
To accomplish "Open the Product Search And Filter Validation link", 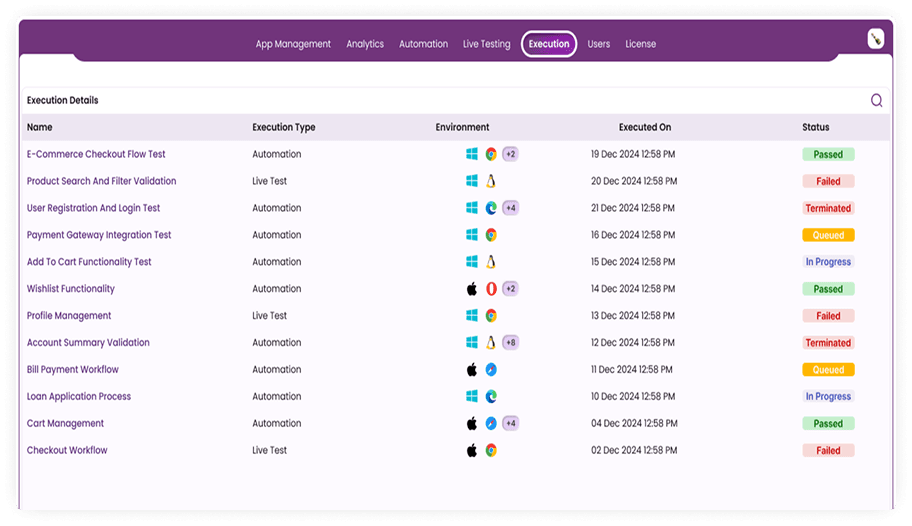I will click(101, 181).
